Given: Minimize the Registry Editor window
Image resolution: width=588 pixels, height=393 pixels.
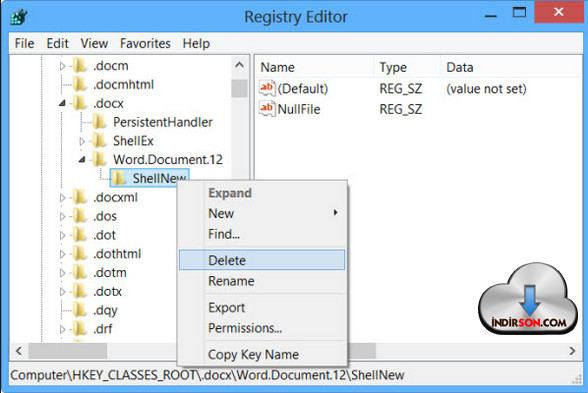Looking at the screenshot, I should click(490, 15).
